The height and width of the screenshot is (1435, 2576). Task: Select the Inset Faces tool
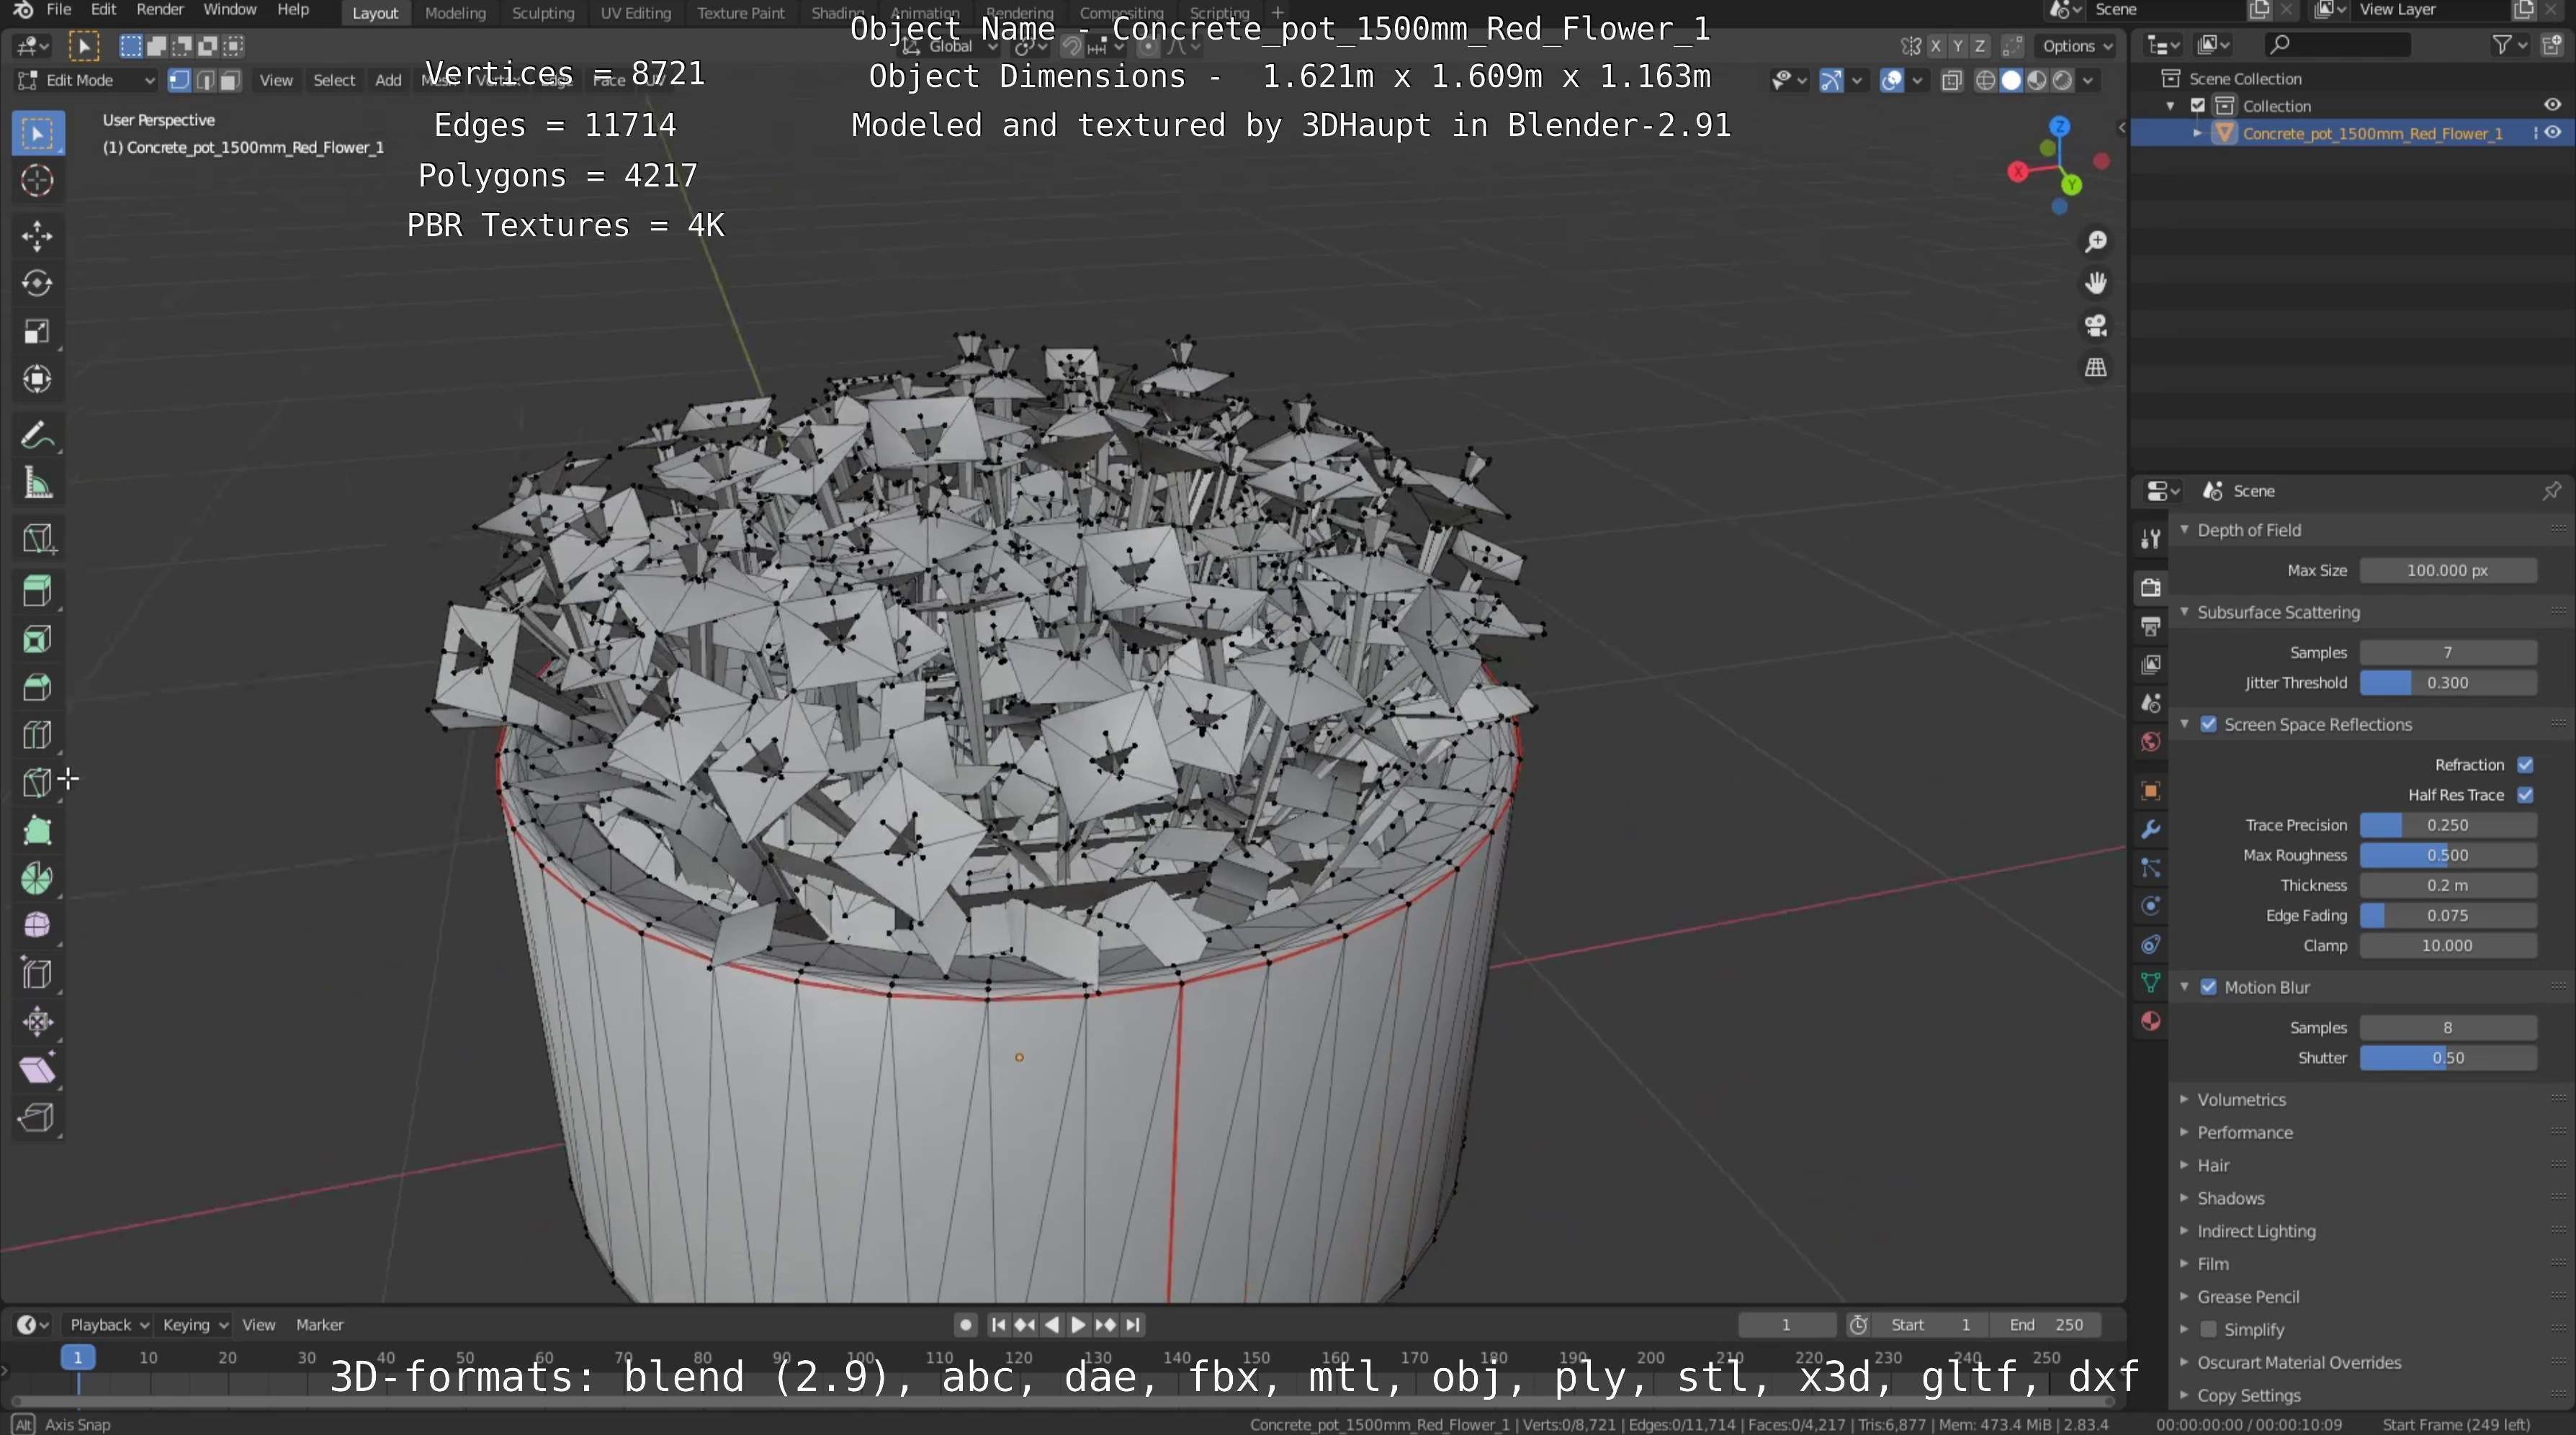point(37,639)
